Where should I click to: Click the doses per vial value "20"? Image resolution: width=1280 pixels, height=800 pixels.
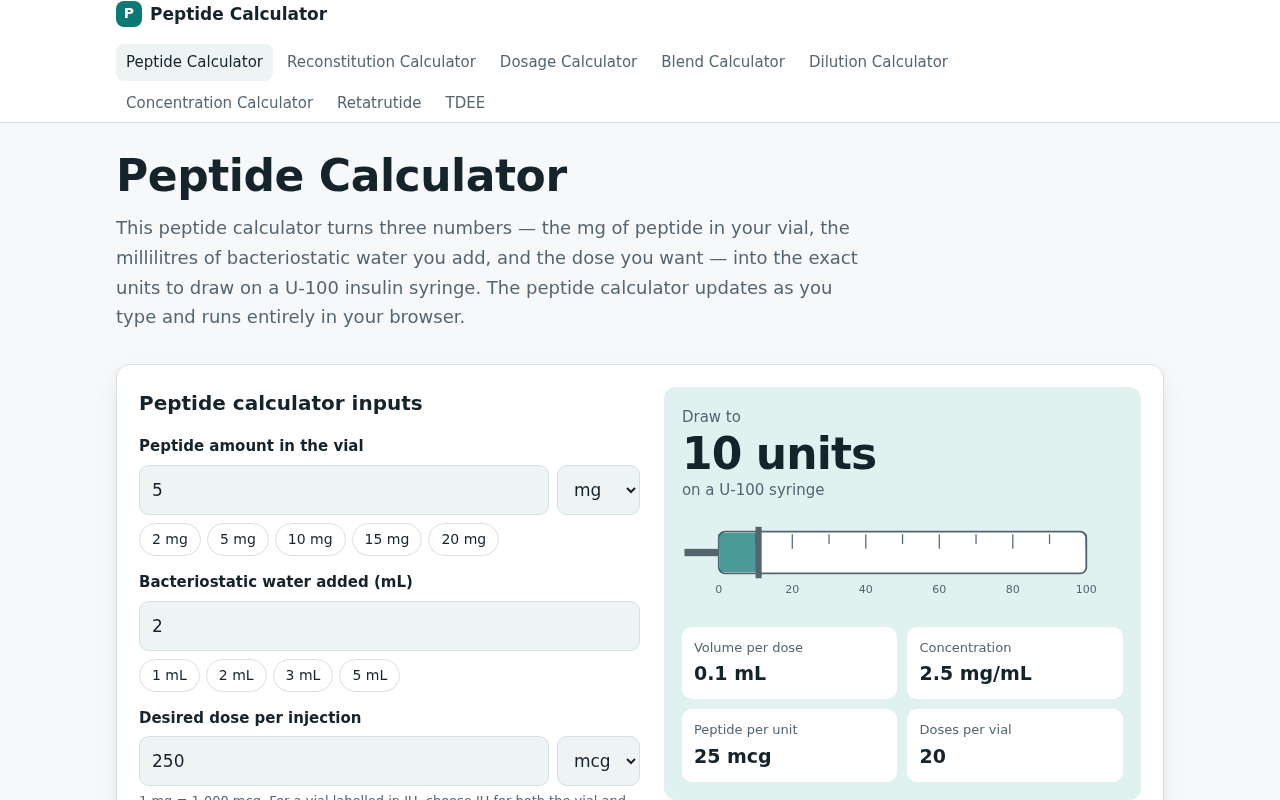[x=933, y=756]
